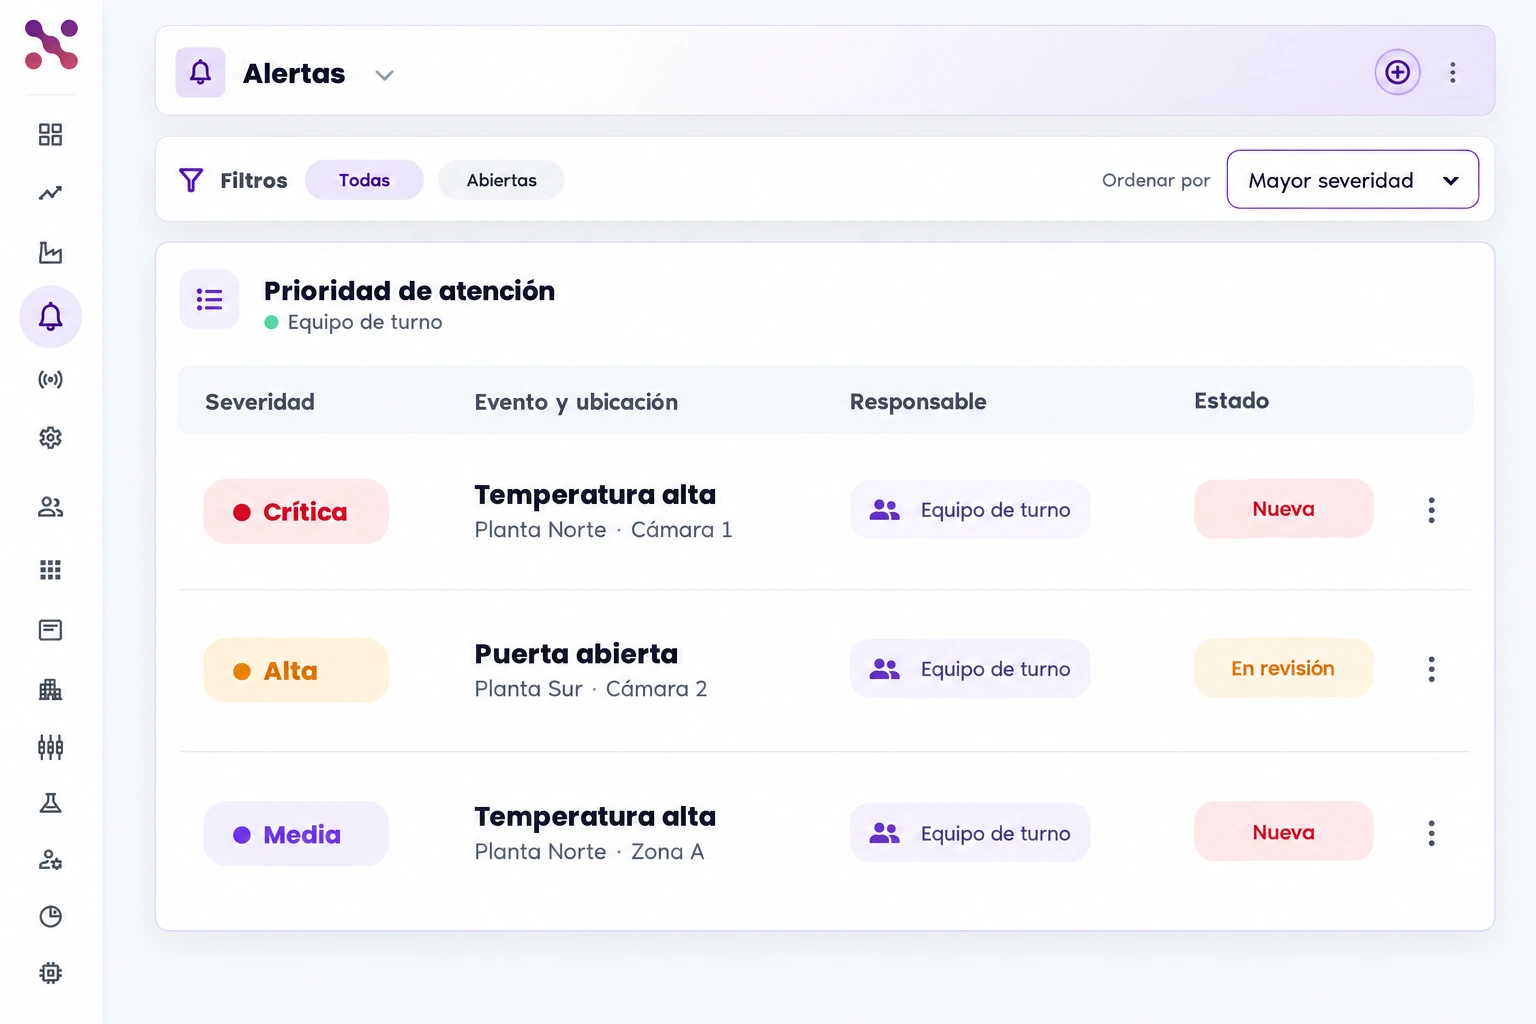This screenshot has width=1536, height=1024.
Task: Click the add alert plus icon
Action: 1397,72
